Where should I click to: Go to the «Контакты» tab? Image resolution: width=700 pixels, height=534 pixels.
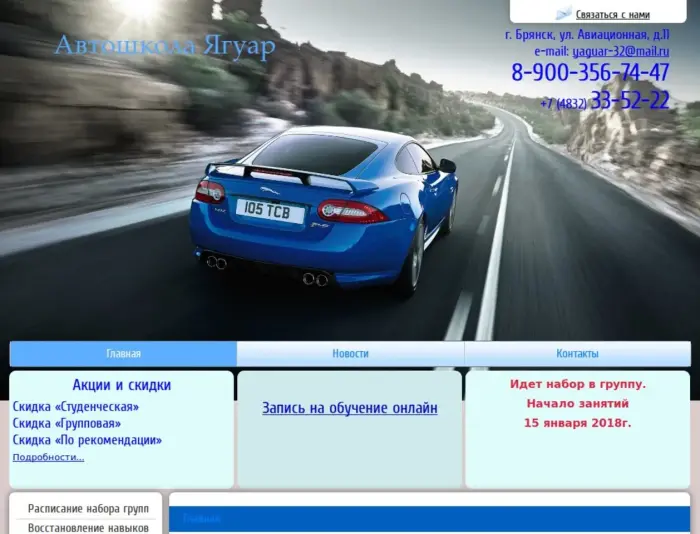pyautogui.click(x=577, y=354)
